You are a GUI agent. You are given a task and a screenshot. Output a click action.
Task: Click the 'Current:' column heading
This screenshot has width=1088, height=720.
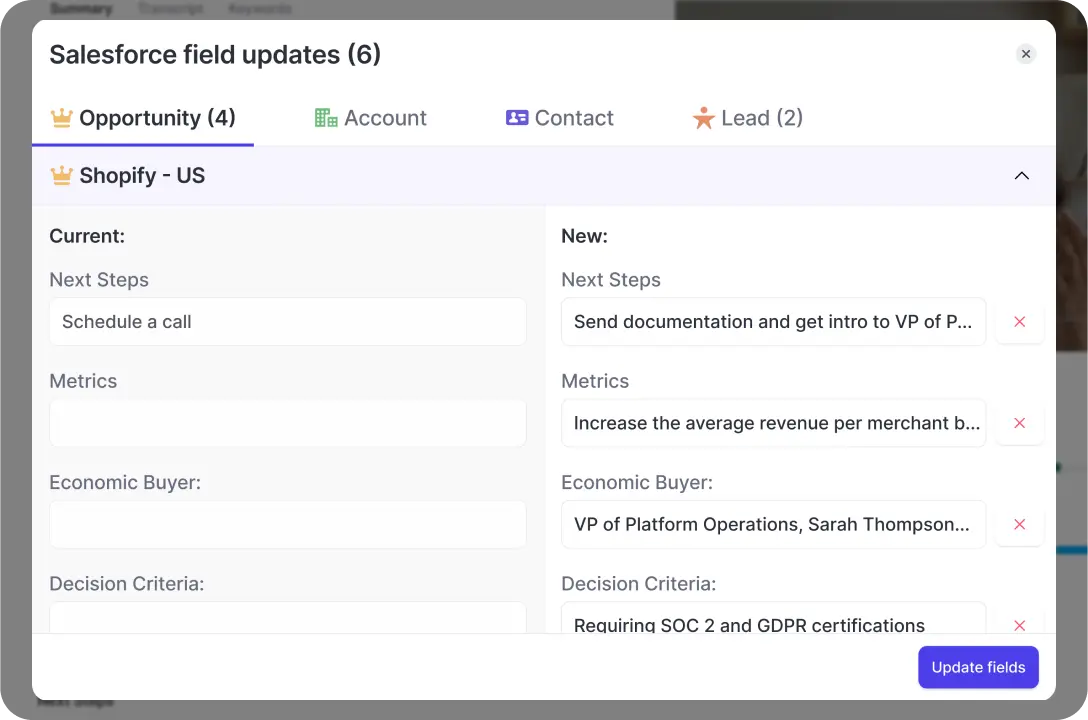coord(87,237)
